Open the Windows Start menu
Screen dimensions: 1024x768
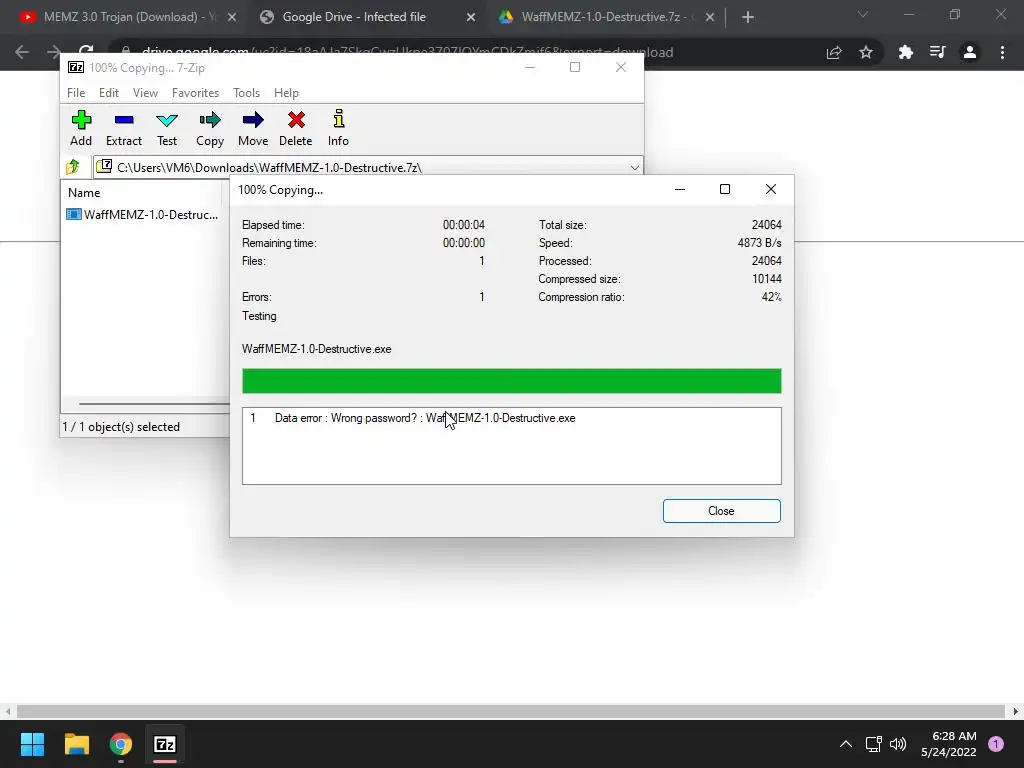point(32,744)
